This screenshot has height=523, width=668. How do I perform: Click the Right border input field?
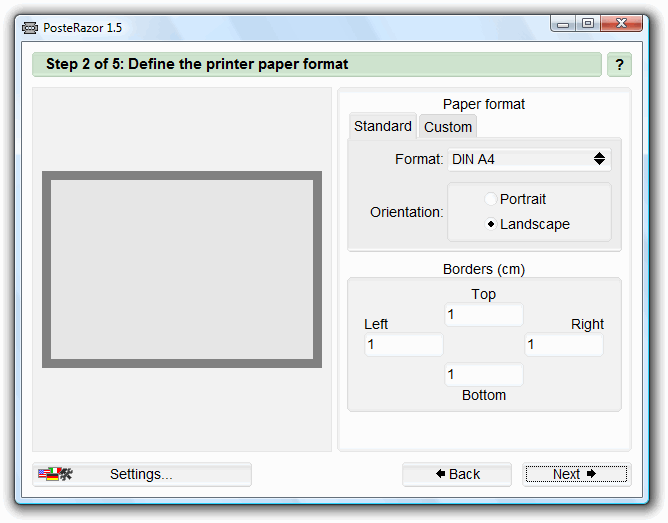tap(564, 345)
